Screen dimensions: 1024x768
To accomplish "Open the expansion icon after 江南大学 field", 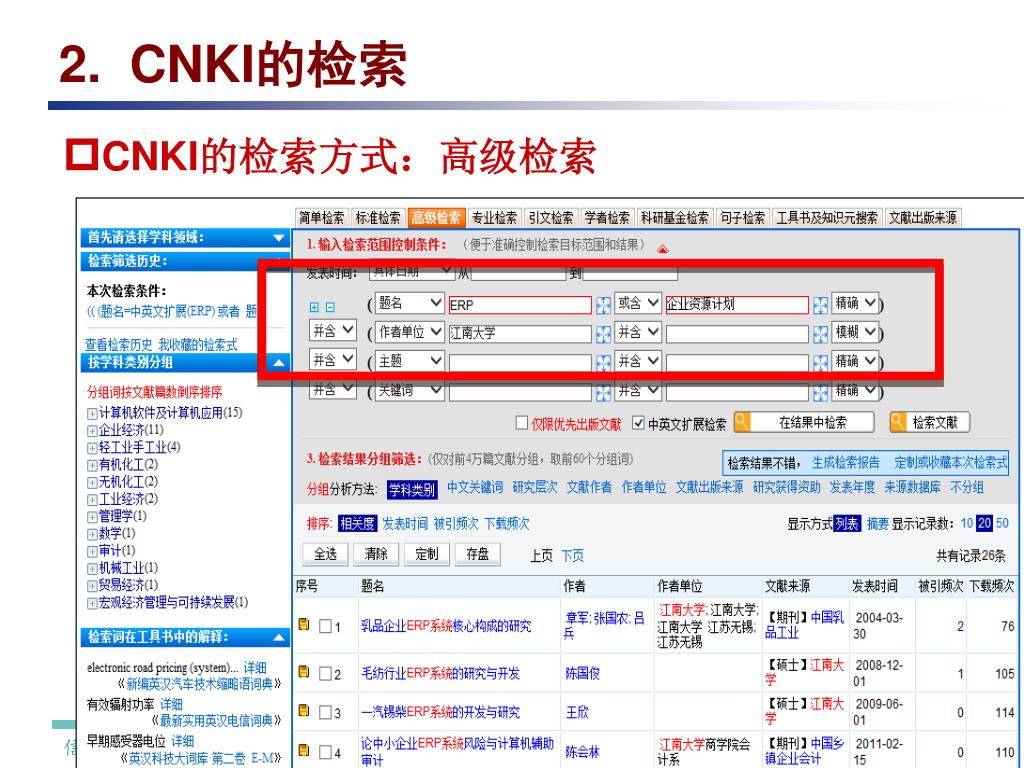I will tap(603, 334).
